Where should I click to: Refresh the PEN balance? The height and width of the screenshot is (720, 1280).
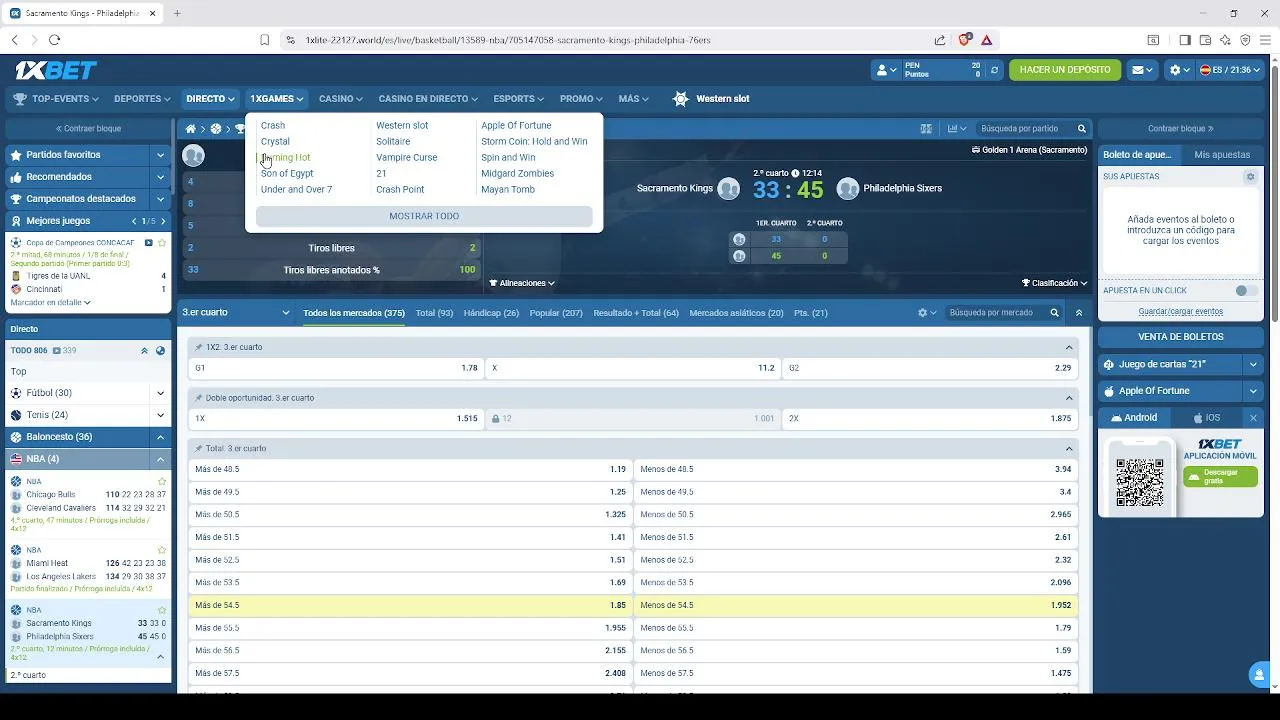(x=994, y=70)
